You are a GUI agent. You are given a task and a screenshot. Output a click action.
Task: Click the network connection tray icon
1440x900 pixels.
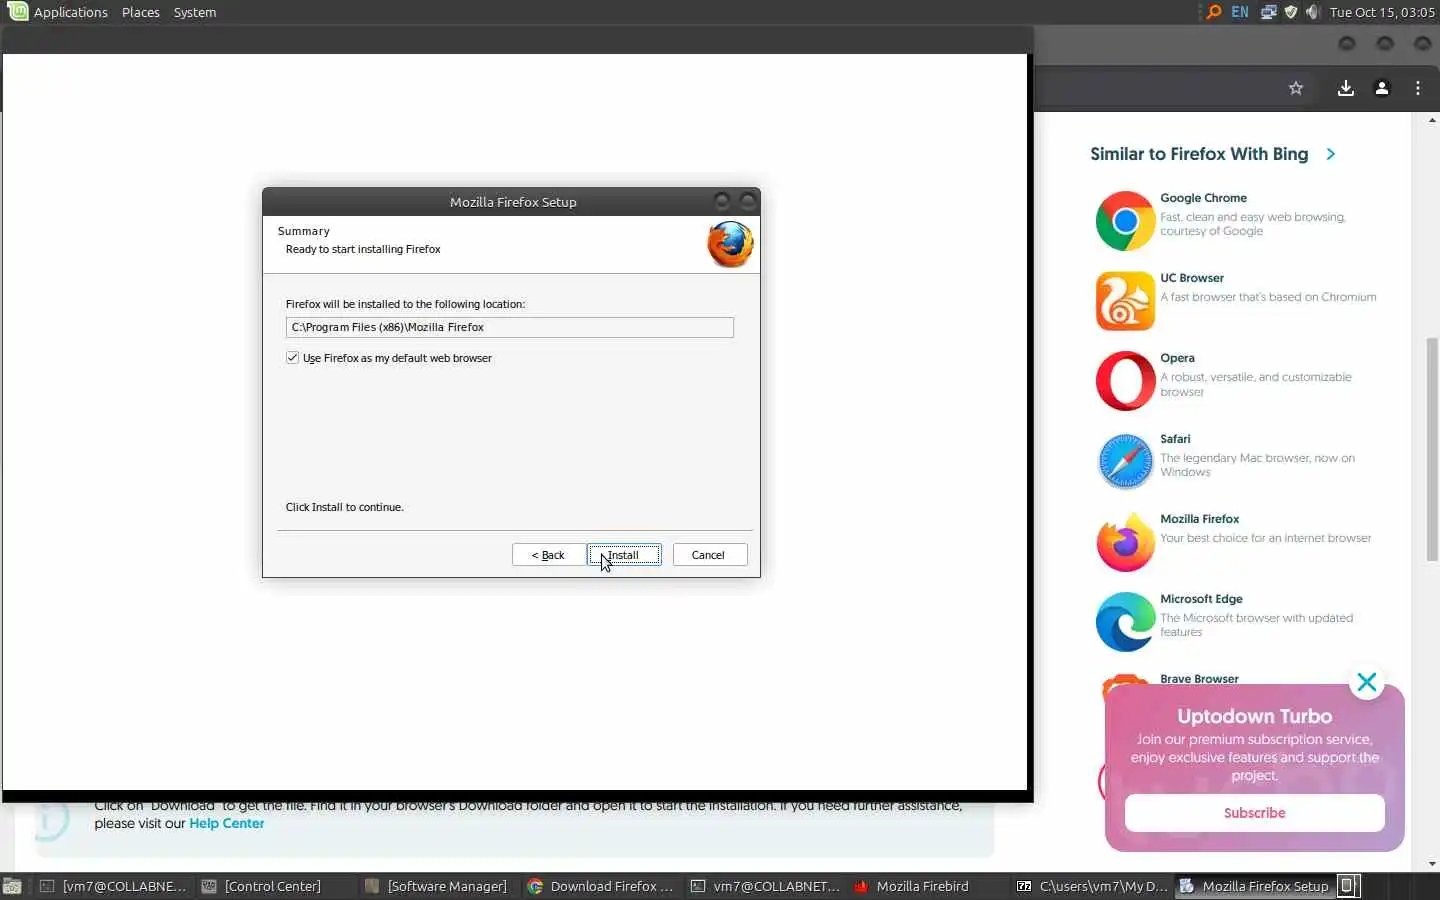(x=1268, y=12)
